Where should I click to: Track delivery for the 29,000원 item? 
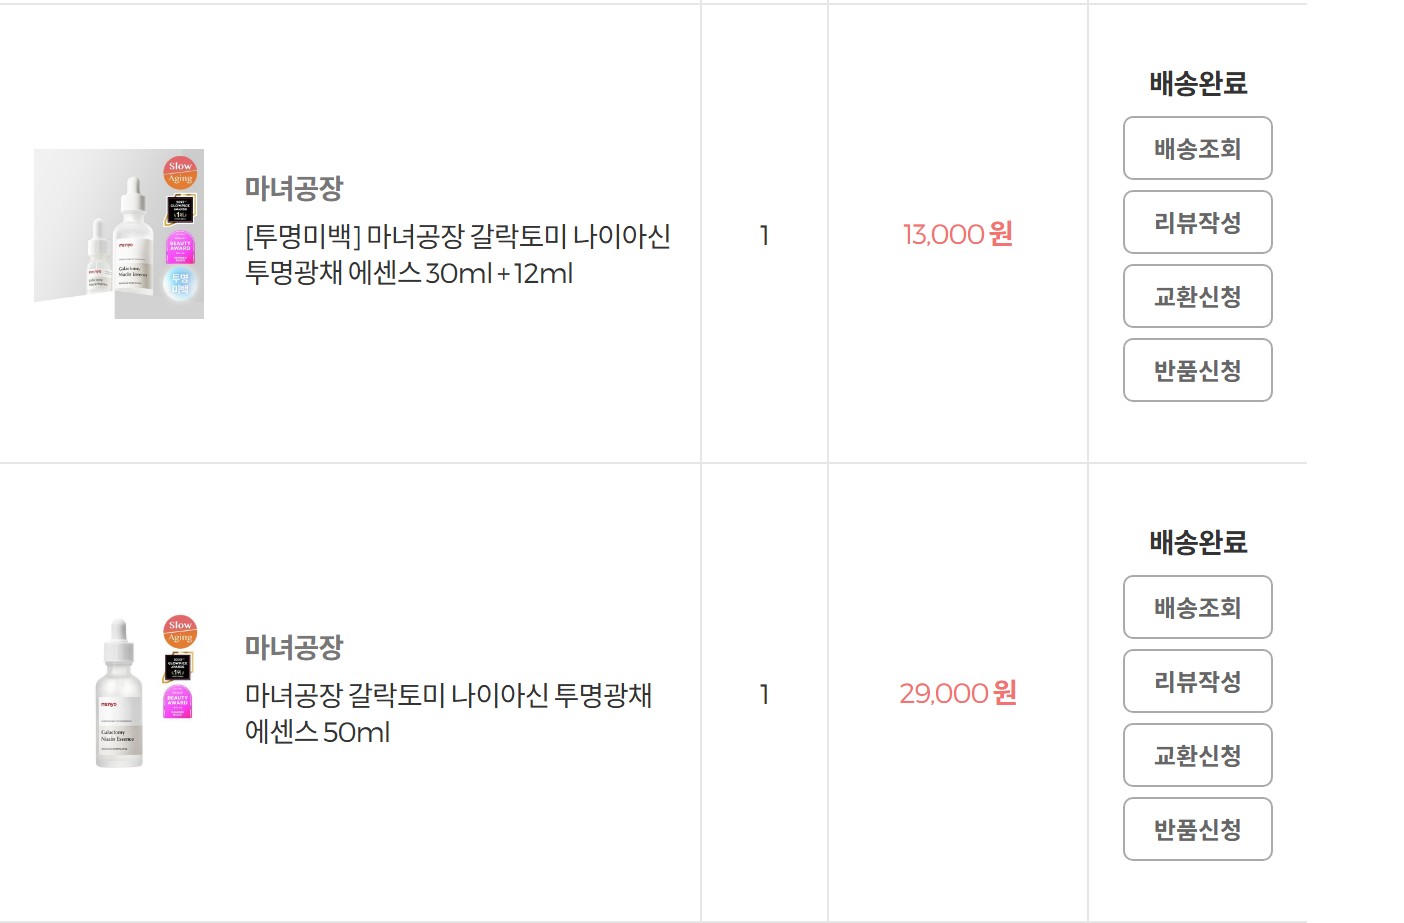pyautogui.click(x=1198, y=607)
